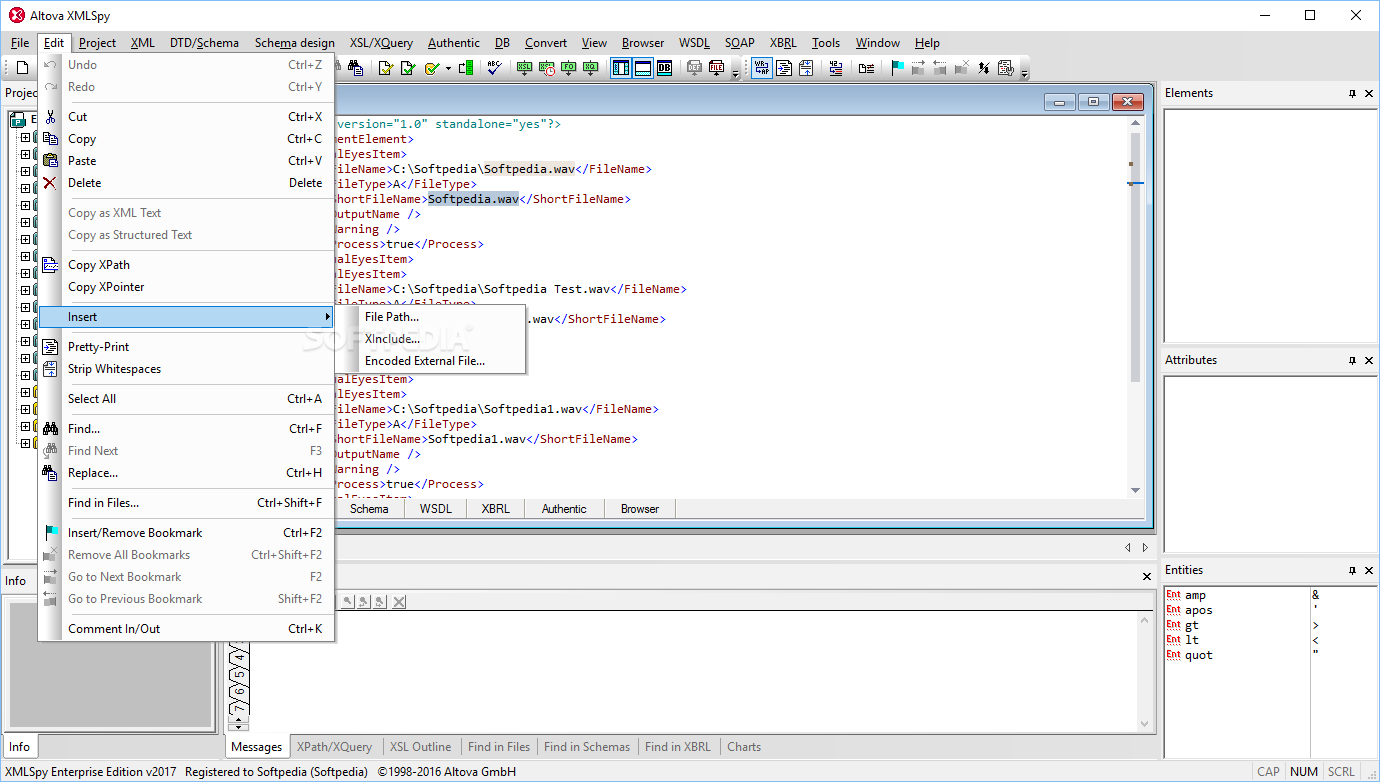The height and width of the screenshot is (782, 1380).
Task: Toggle the second highlighted window-layout button
Action: coord(643,68)
